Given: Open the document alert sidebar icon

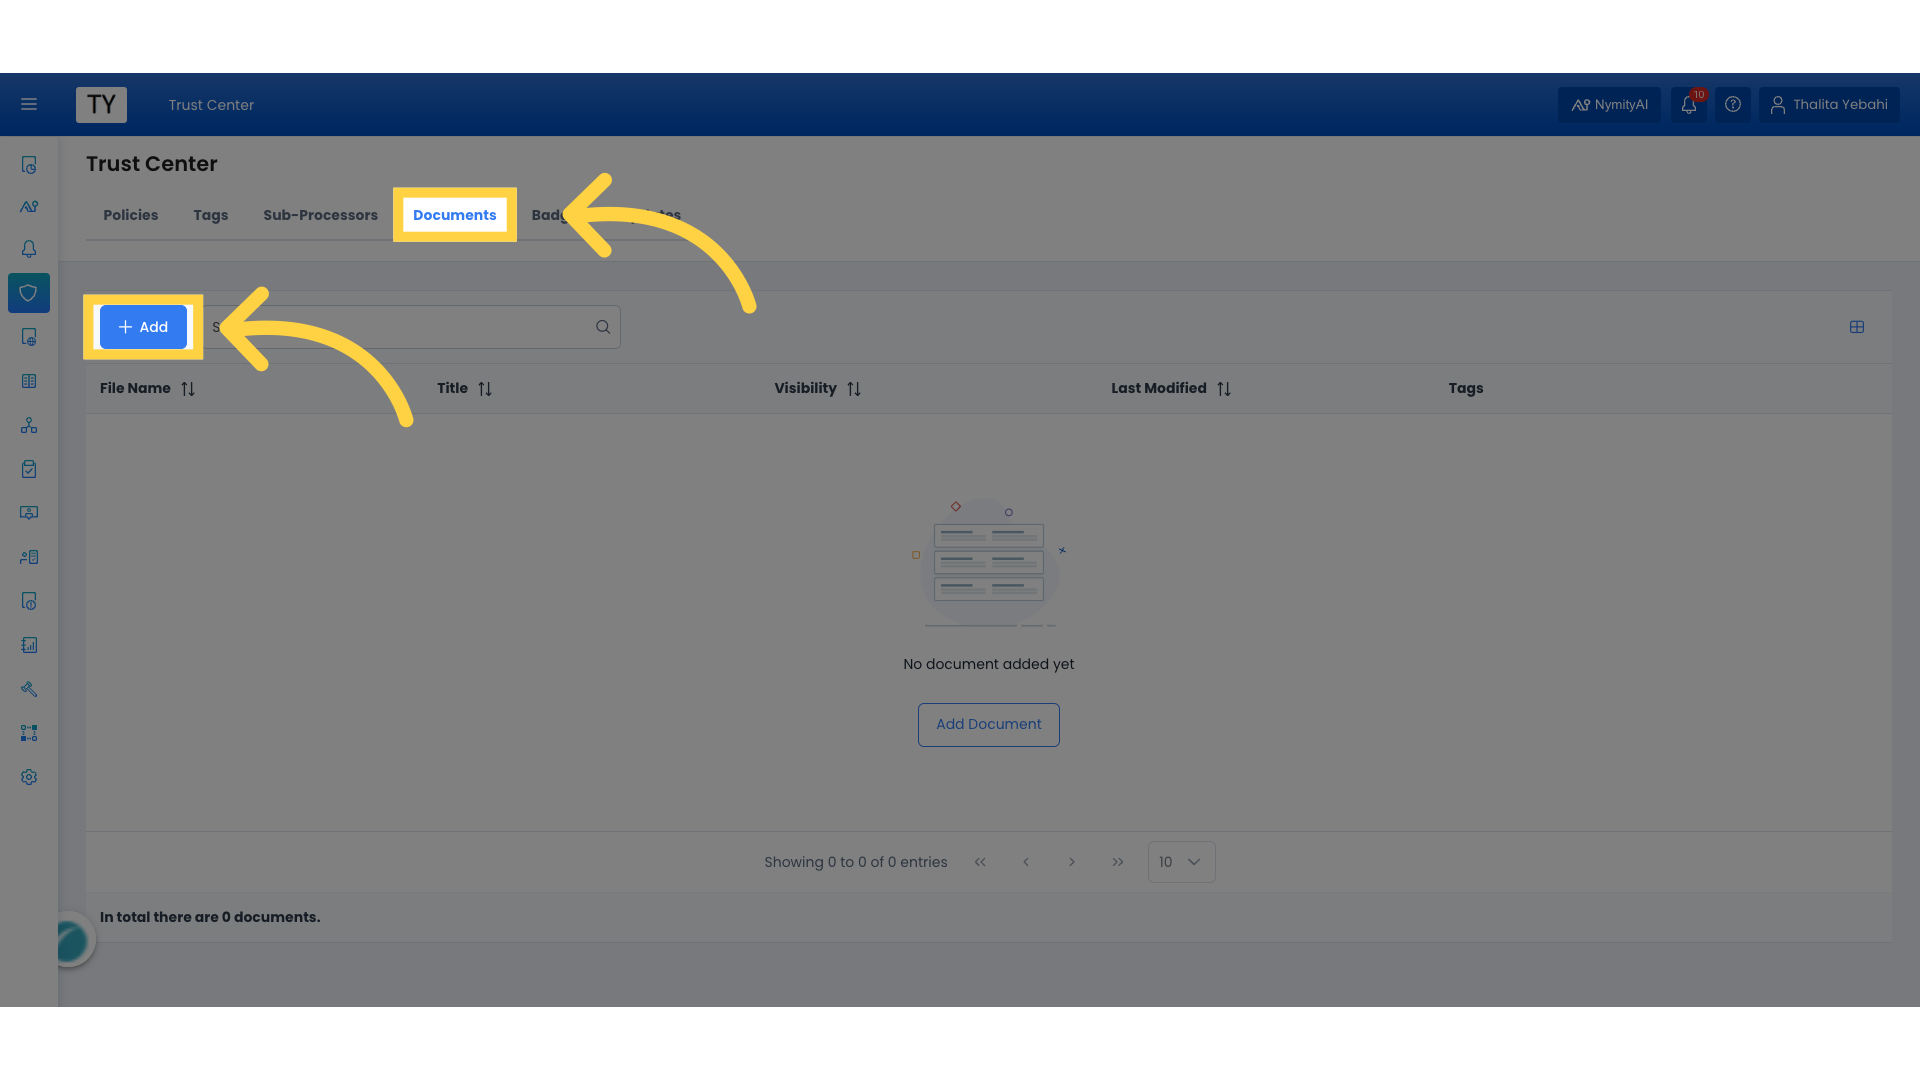Looking at the screenshot, I should pyautogui.click(x=29, y=601).
